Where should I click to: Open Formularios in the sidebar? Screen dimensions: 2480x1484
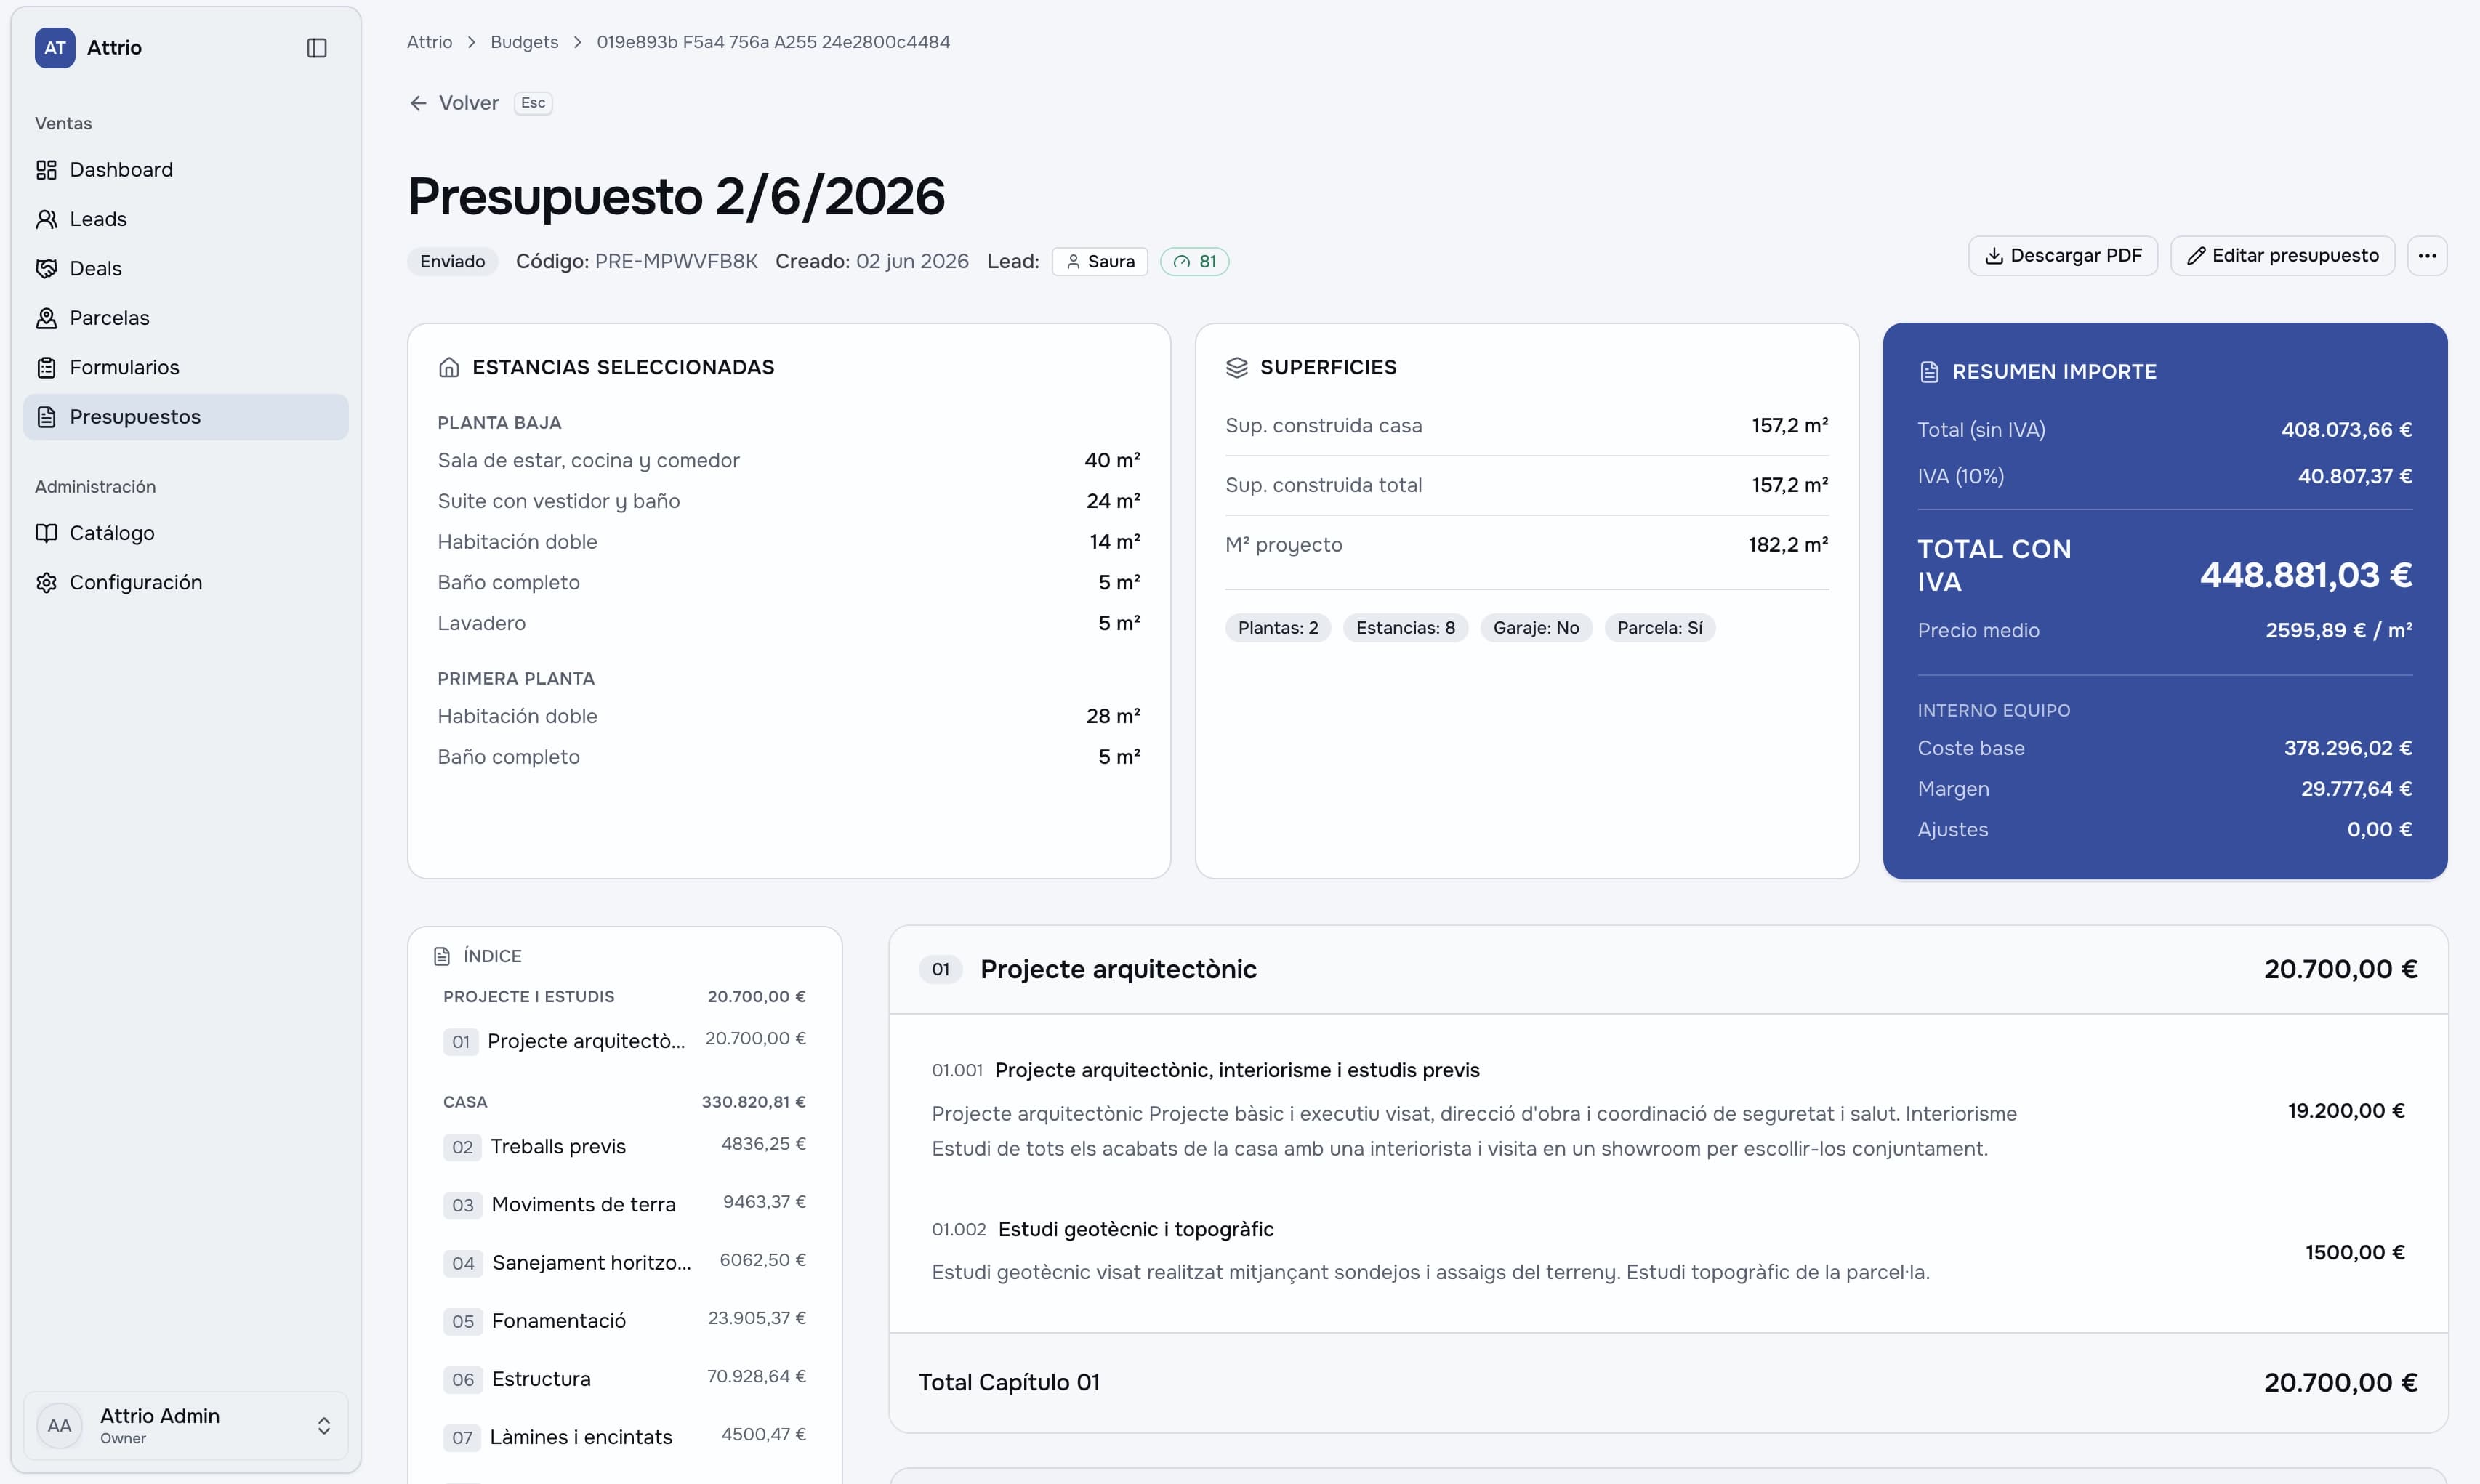tap(186, 368)
